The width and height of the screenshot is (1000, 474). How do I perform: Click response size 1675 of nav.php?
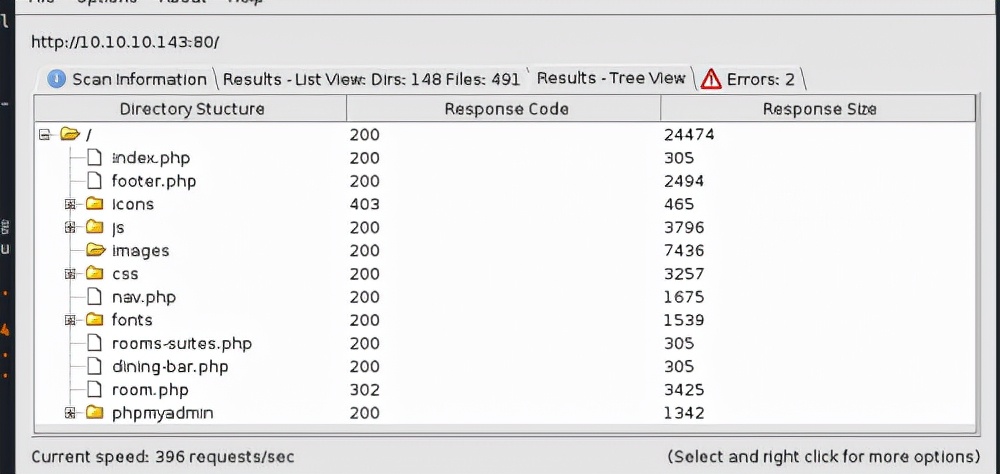pyautogui.click(x=684, y=297)
